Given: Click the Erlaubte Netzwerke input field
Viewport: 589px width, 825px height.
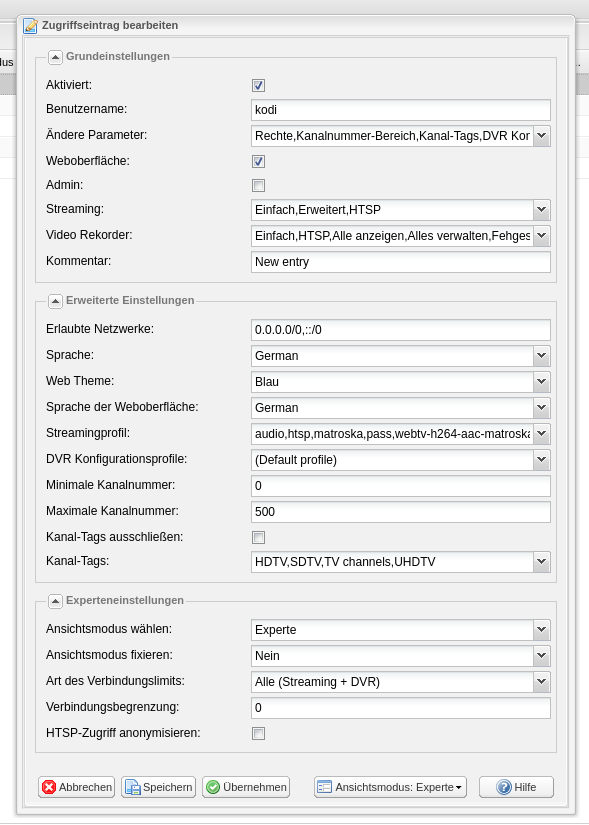Looking at the screenshot, I should (x=401, y=330).
